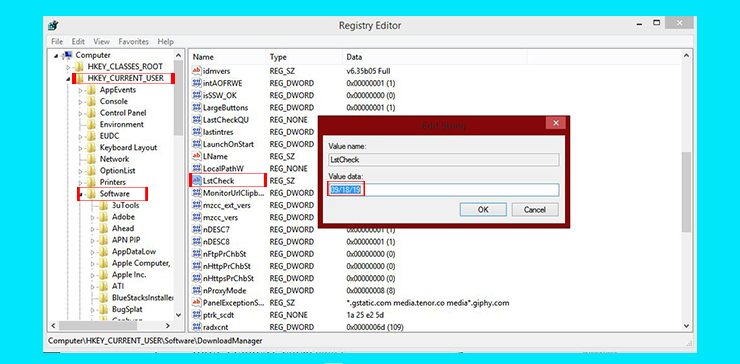This screenshot has width=740, height=364.
Task: Click the Adobe folder icon
Action: pos(104,217)
